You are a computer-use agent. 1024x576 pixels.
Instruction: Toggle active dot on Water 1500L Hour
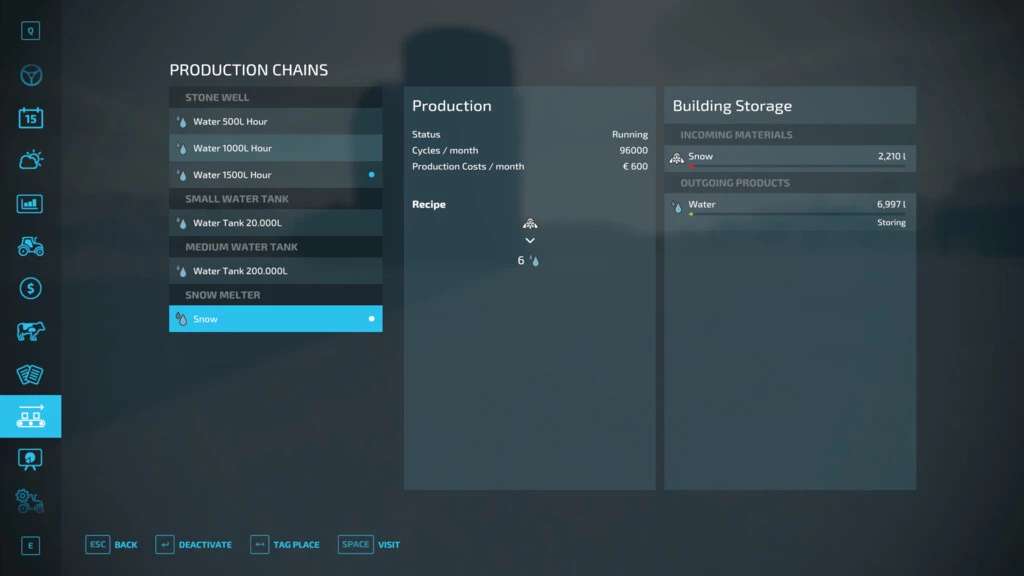click(371, 175)
